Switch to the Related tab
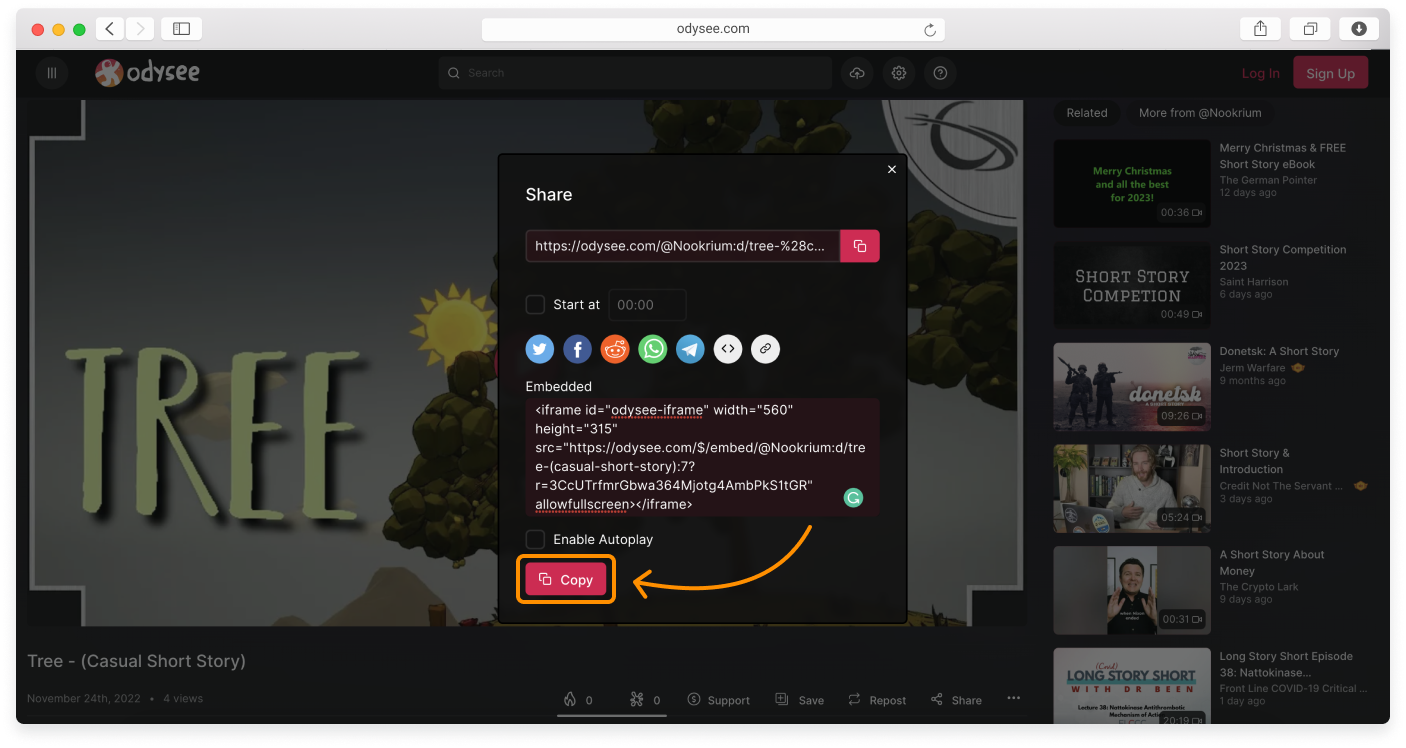 coord(1087,112)
